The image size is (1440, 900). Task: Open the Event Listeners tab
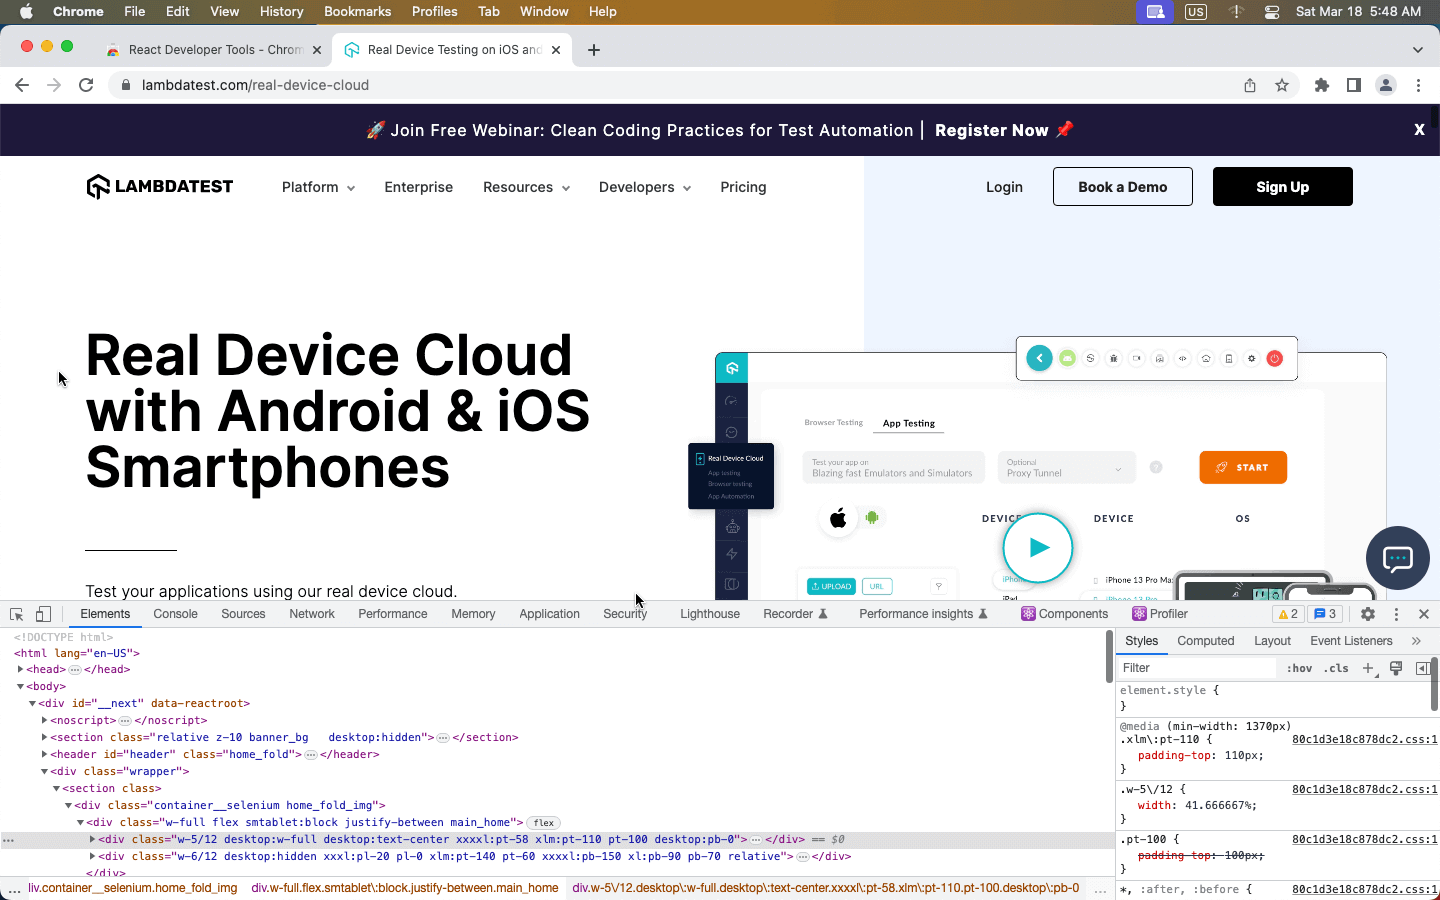(x=1351, y=641)
